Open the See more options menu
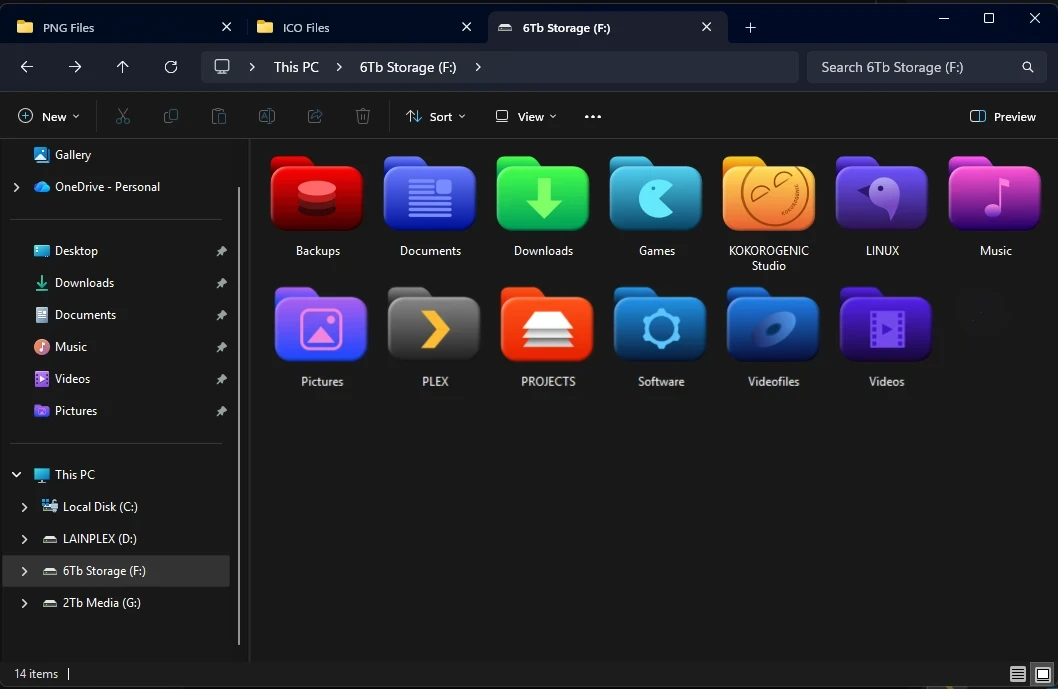The image size is (1058, 689). coord(592,116)
